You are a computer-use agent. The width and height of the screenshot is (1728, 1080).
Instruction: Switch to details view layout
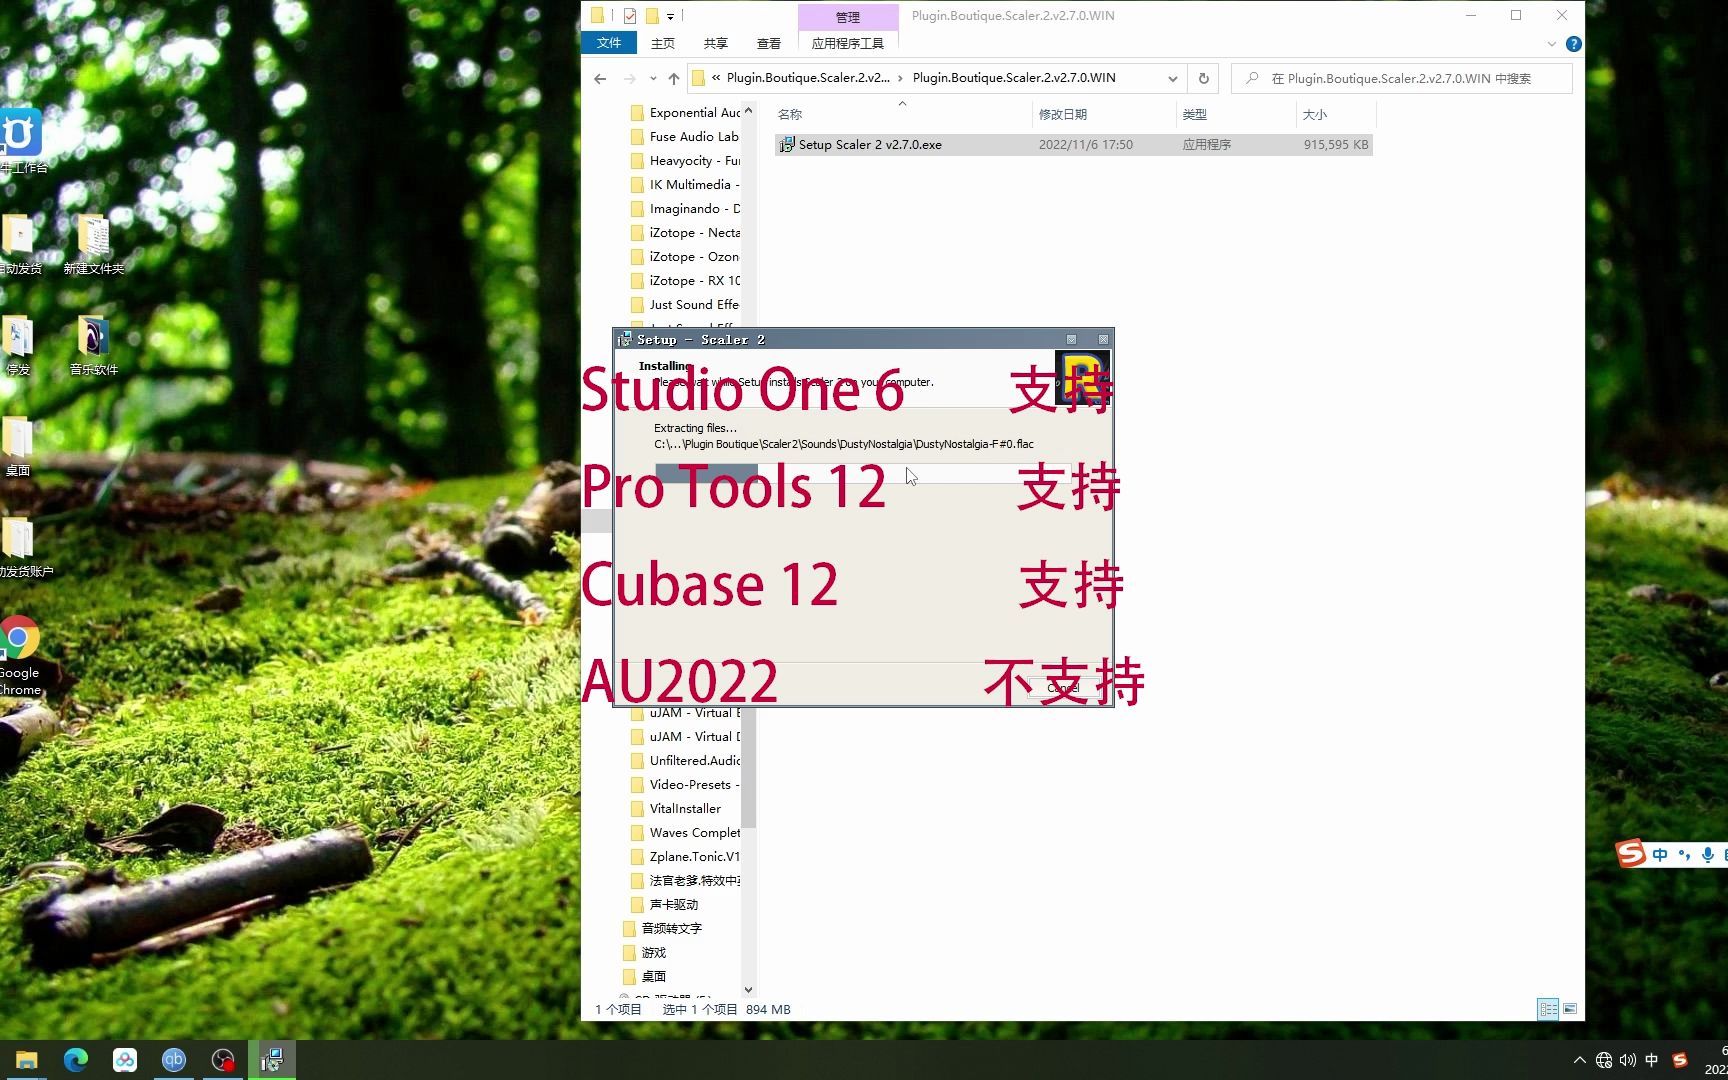(1549, 1009)
